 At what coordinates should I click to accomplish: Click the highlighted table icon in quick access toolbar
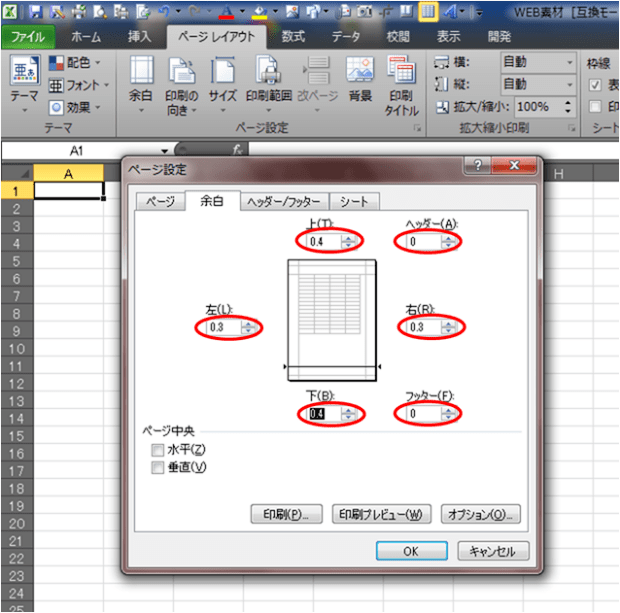coord(429,12)
